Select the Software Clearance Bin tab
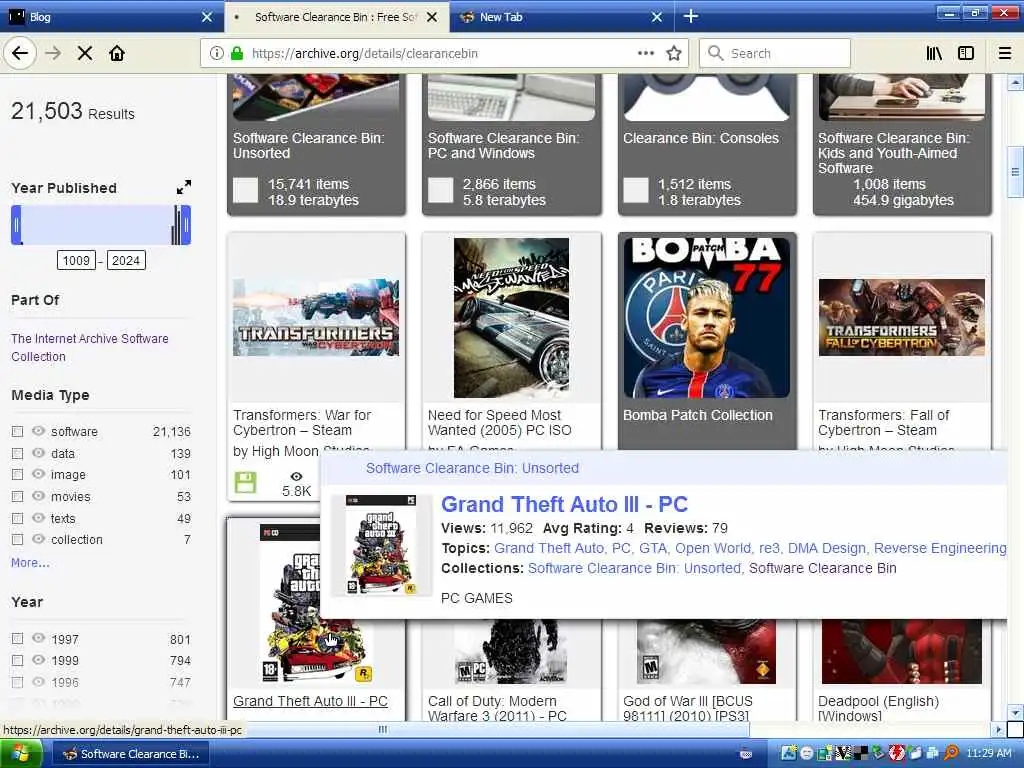This screenshot has height=768, width=1024. click(x=336, y=17)
